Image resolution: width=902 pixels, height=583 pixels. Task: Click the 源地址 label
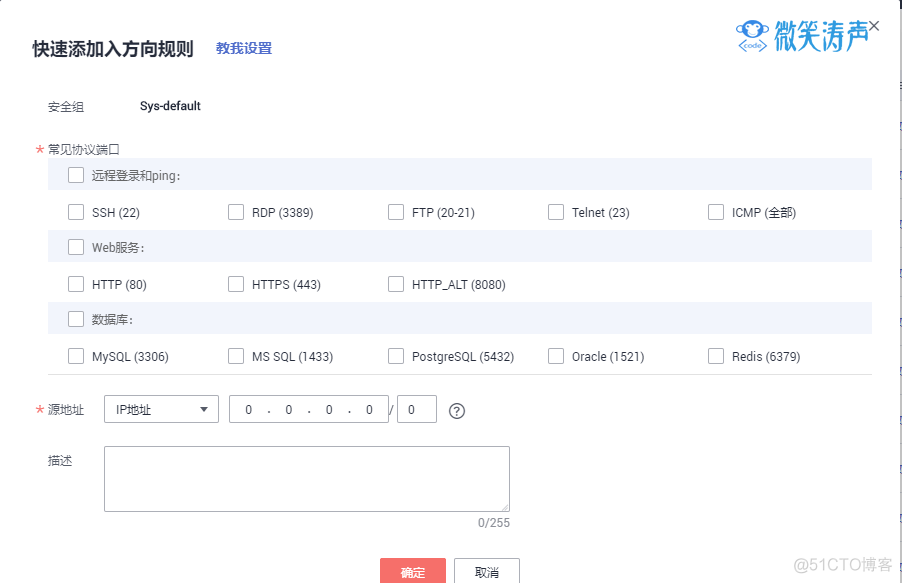66,410
